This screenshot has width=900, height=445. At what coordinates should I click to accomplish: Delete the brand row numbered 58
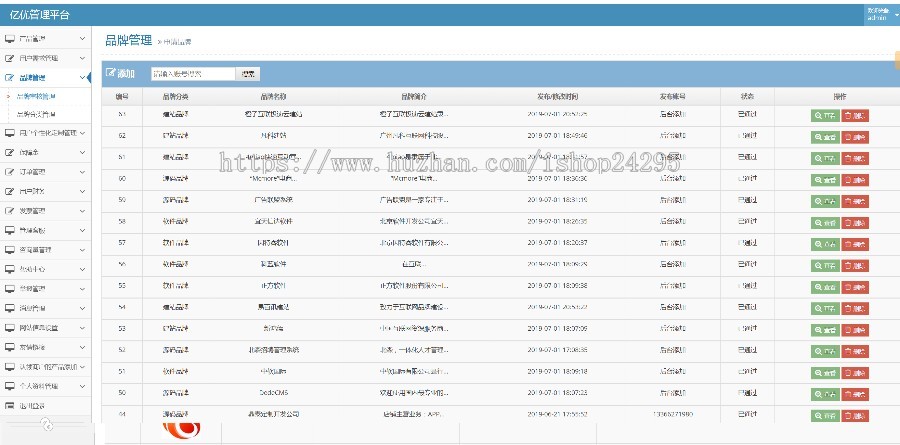855,223
